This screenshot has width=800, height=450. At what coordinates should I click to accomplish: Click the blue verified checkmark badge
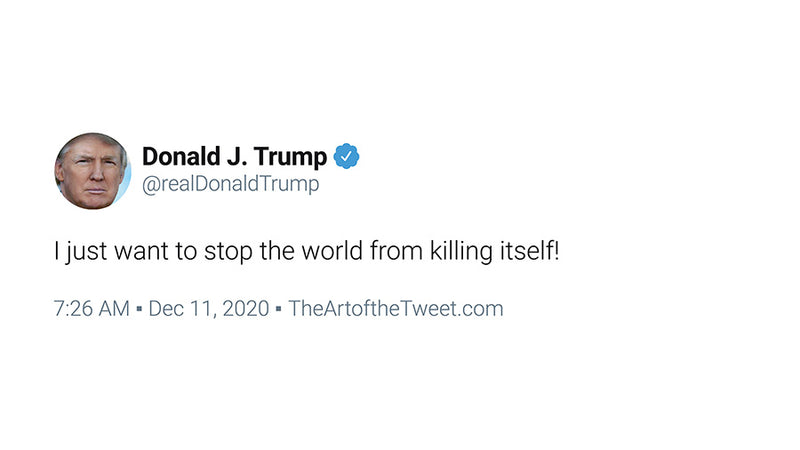[x=346, y=157]
